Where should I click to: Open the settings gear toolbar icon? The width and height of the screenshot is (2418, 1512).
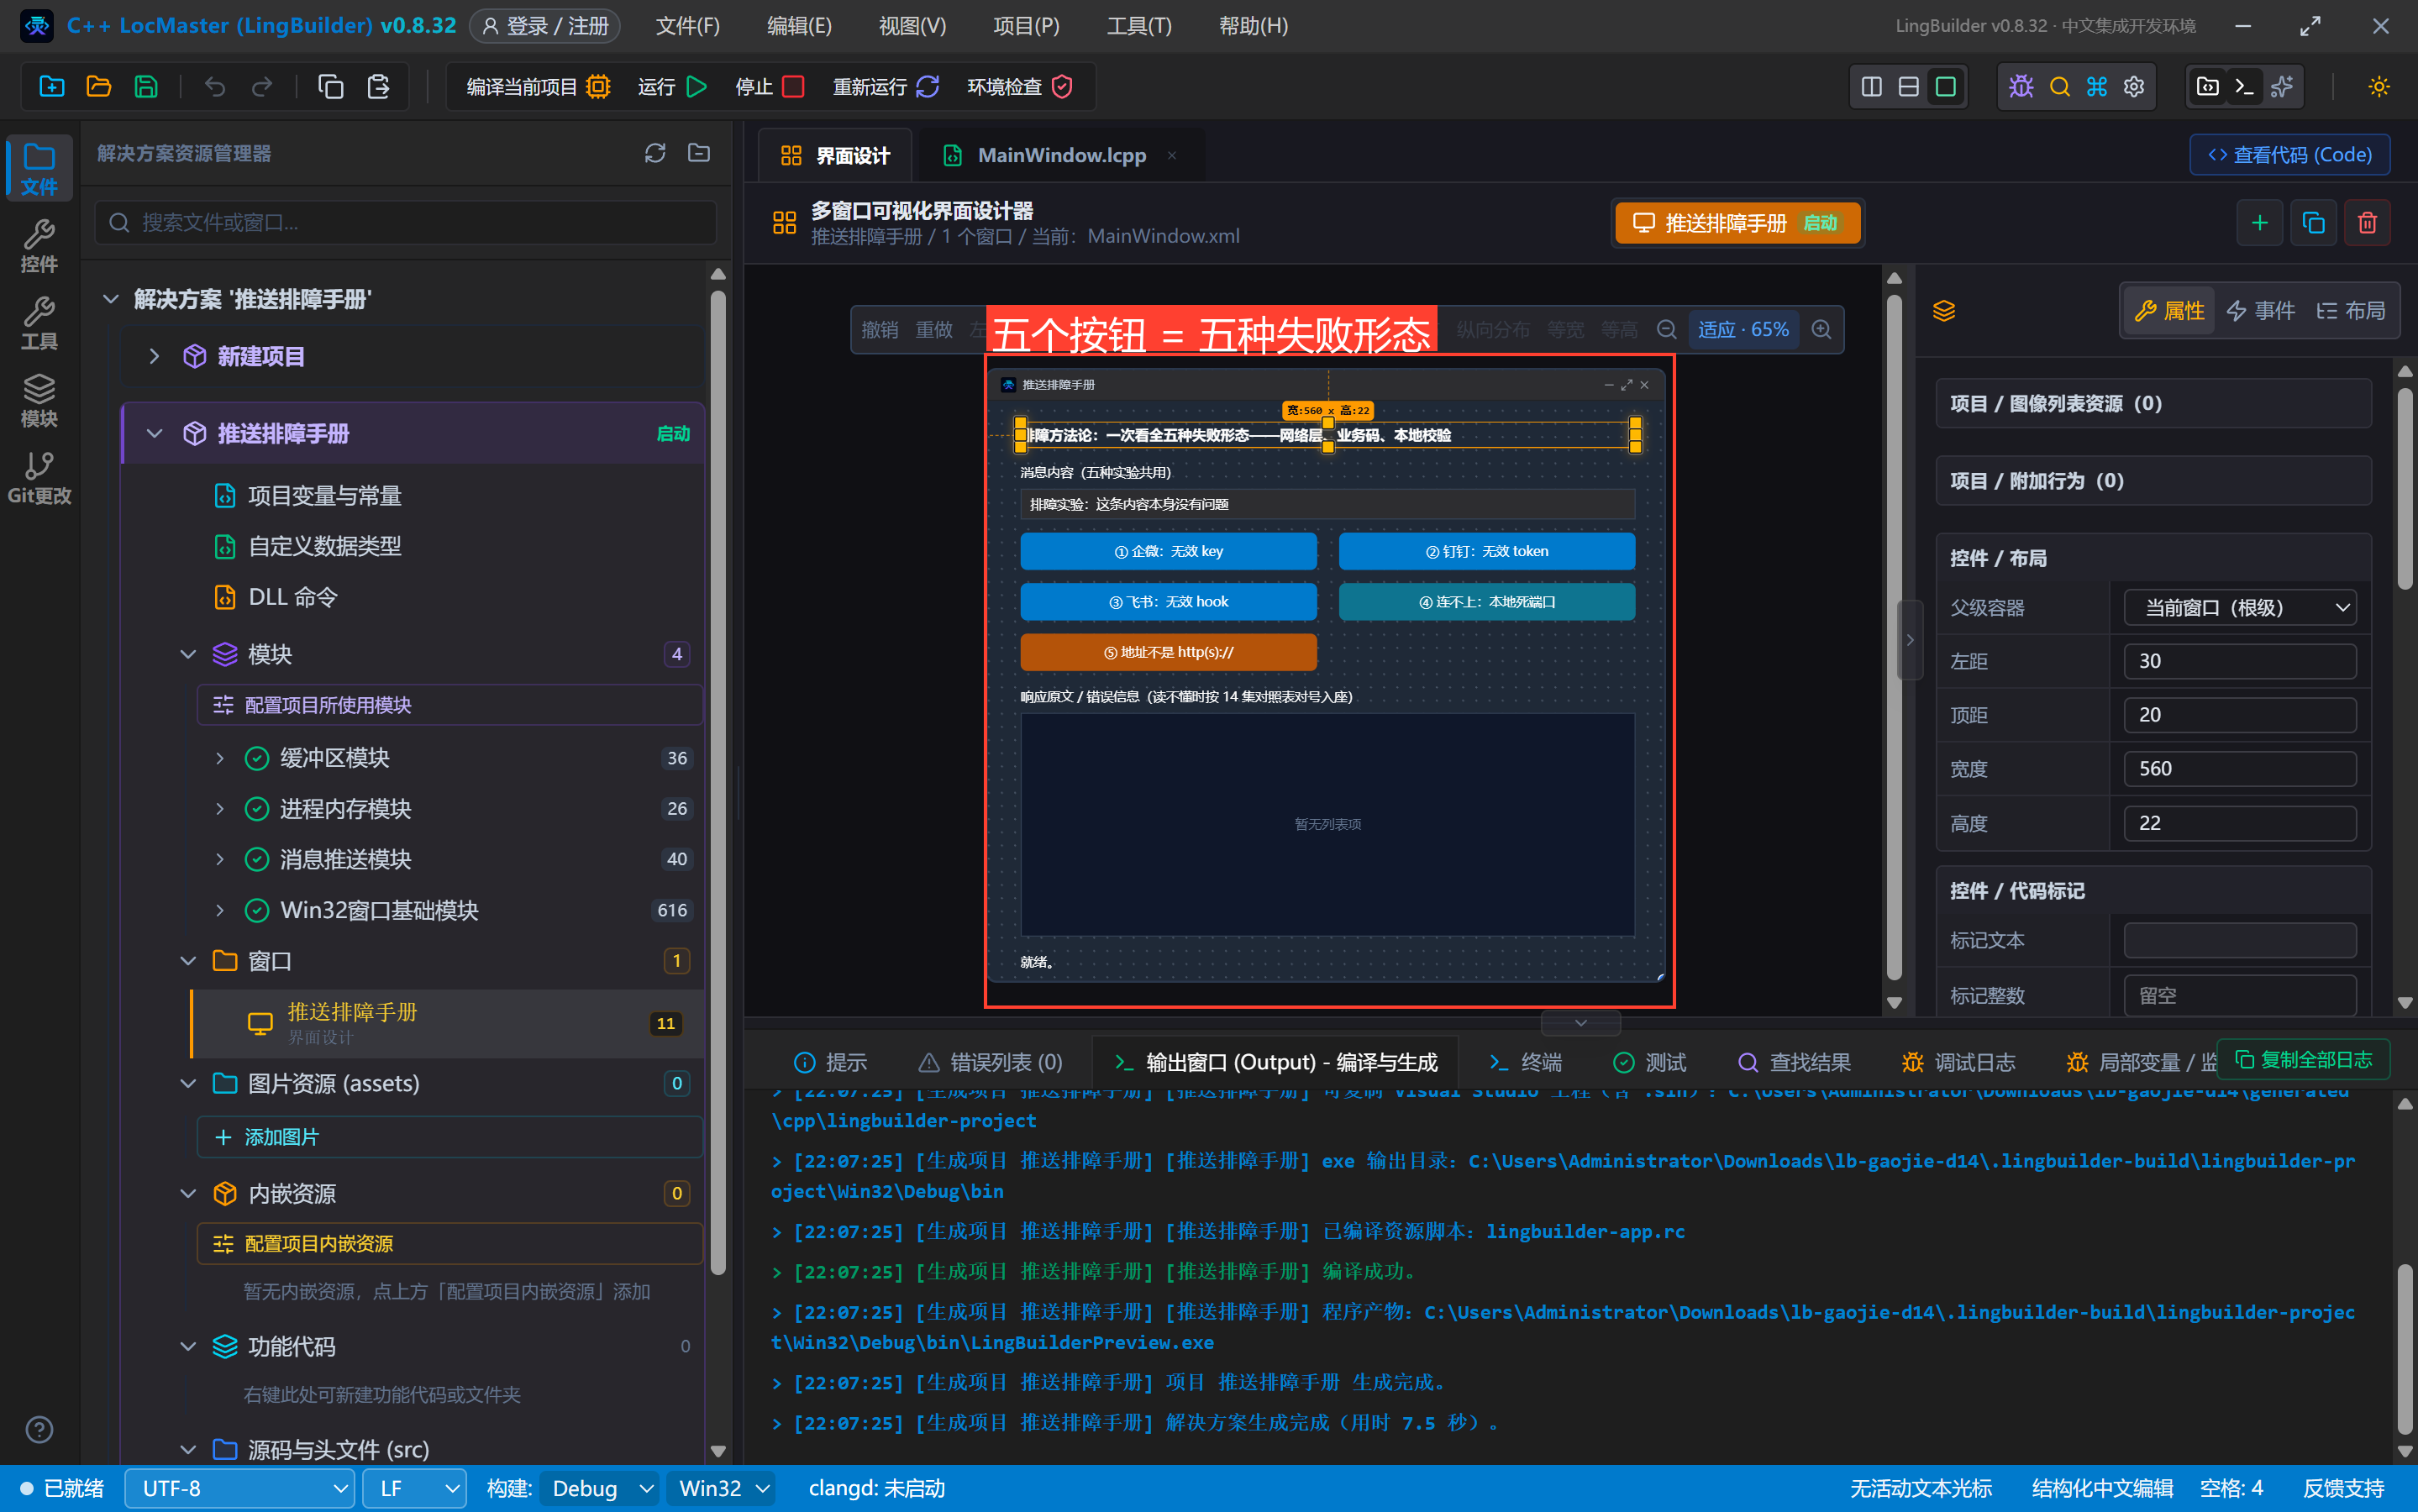click(x=2134, y=87)
